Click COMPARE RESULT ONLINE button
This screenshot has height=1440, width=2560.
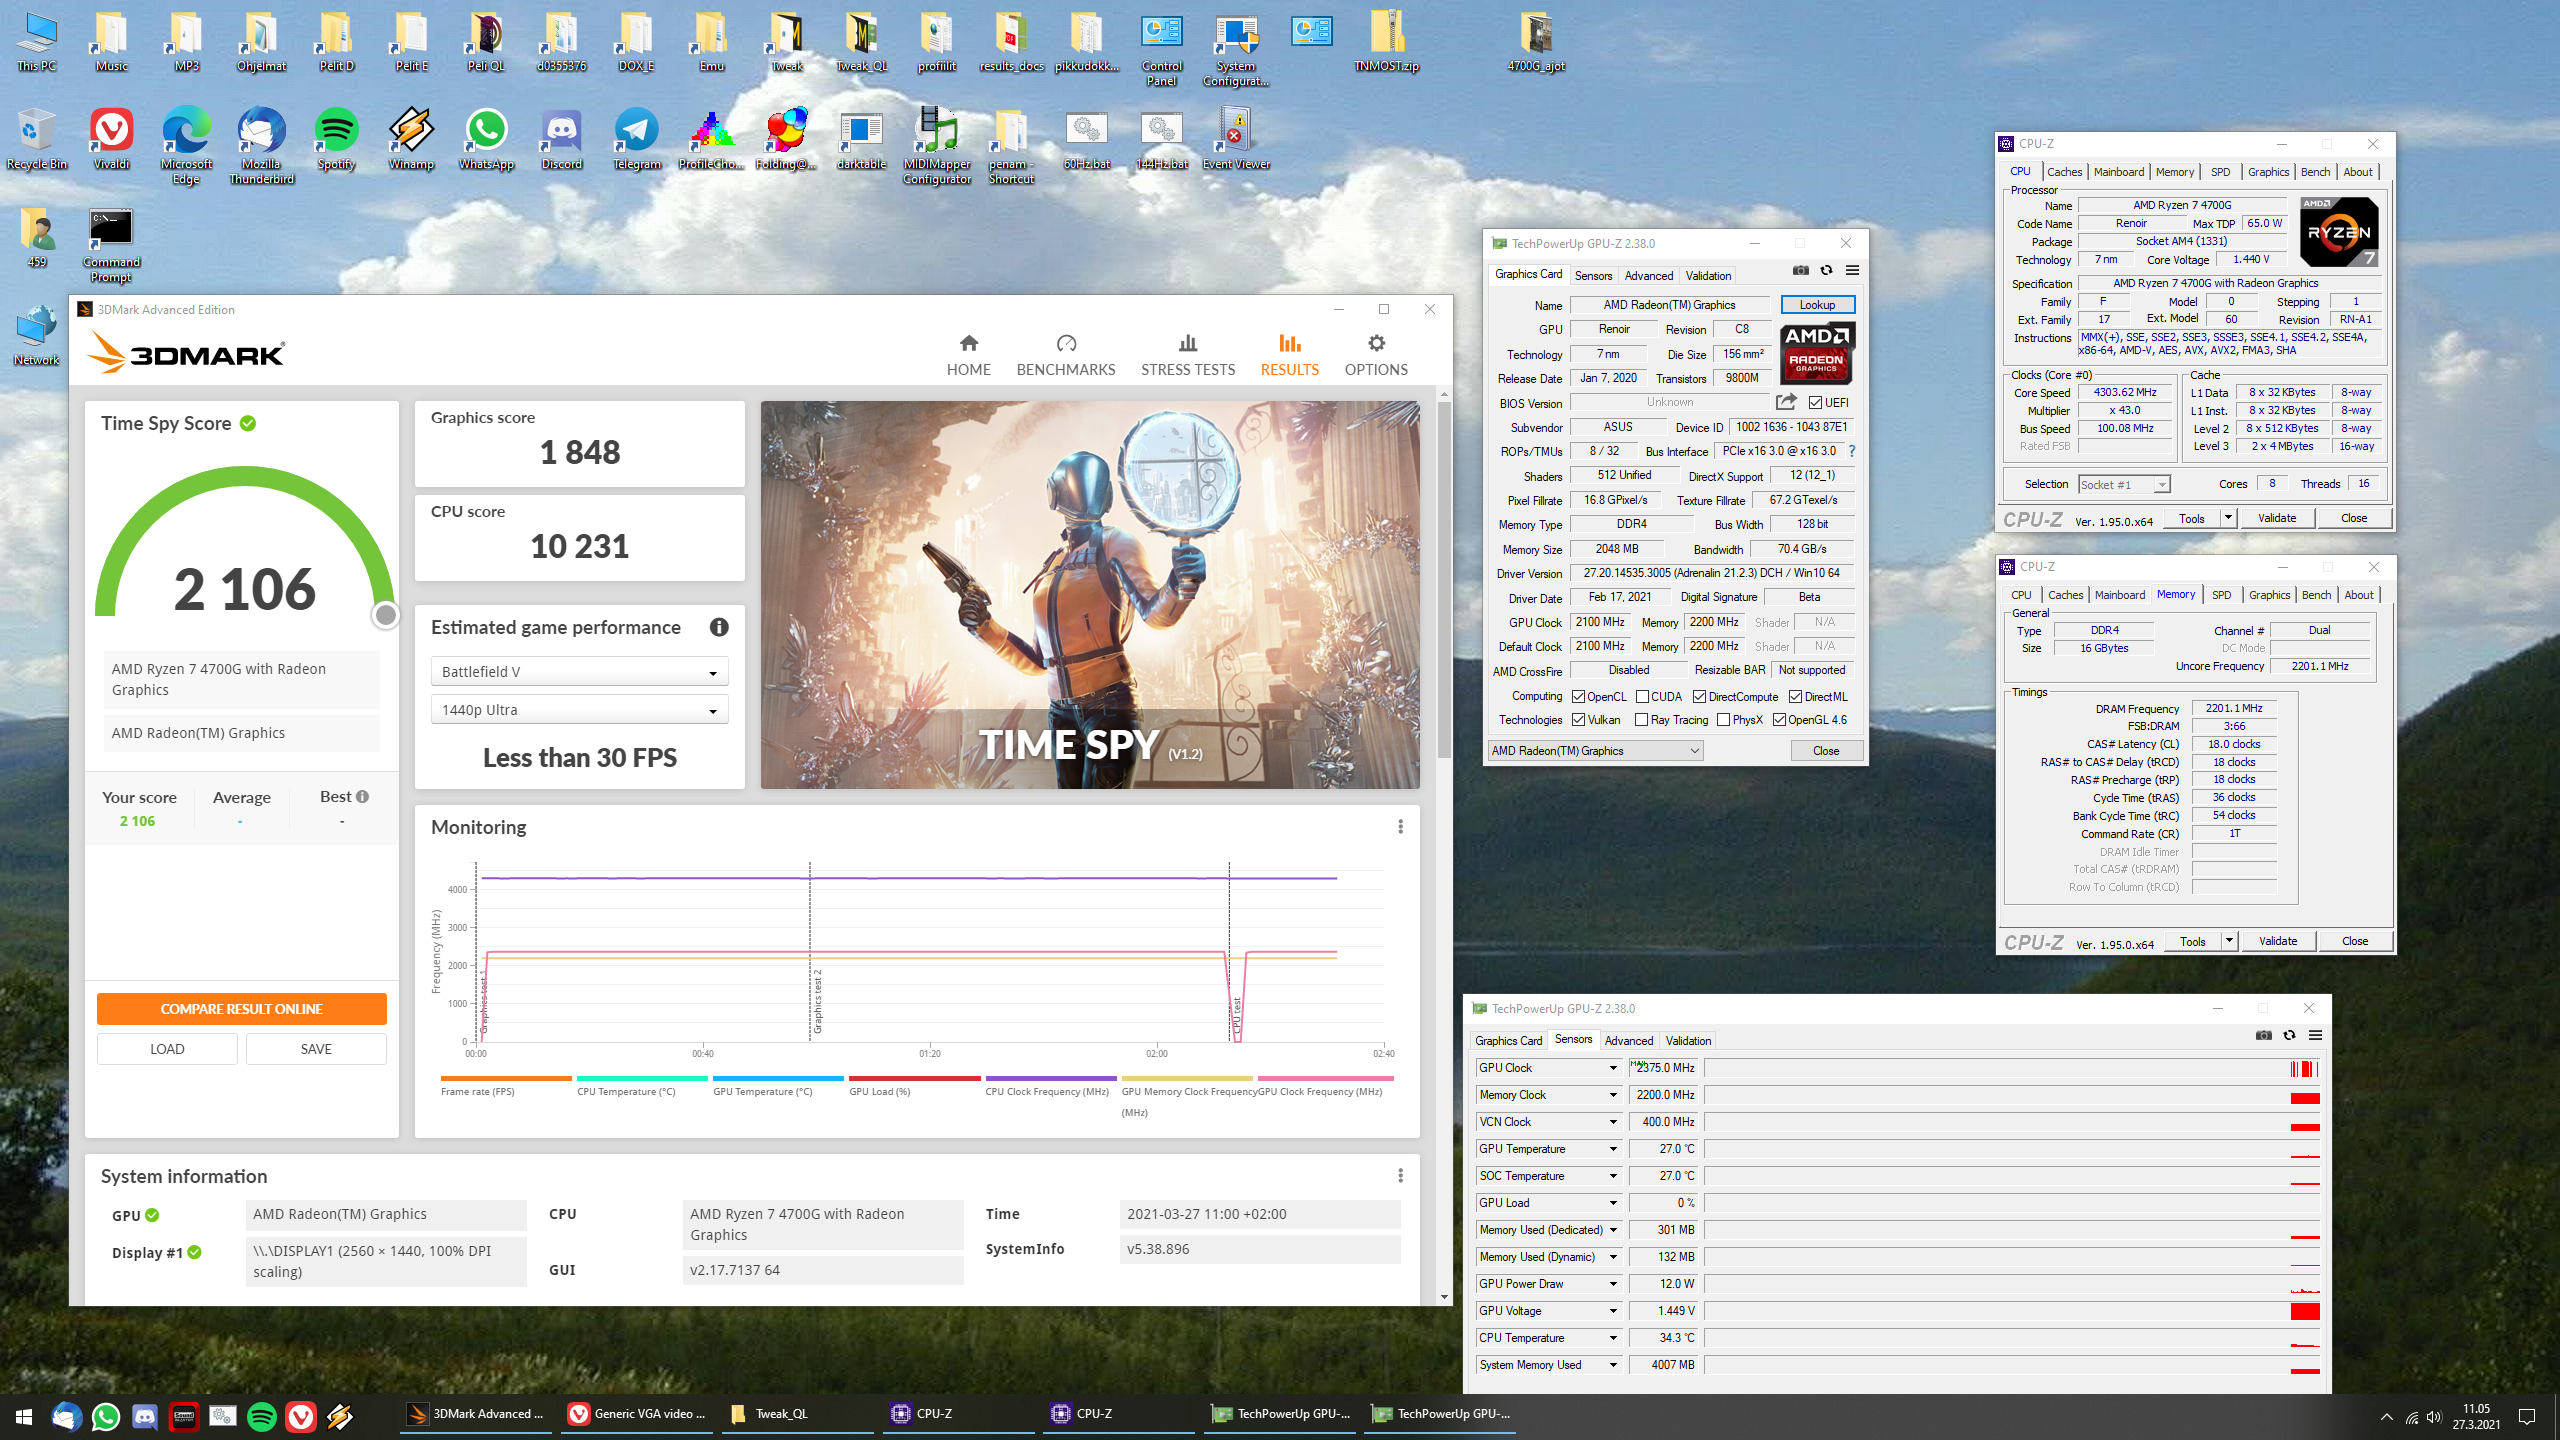pyautogui.click(x=241, y=1009)
